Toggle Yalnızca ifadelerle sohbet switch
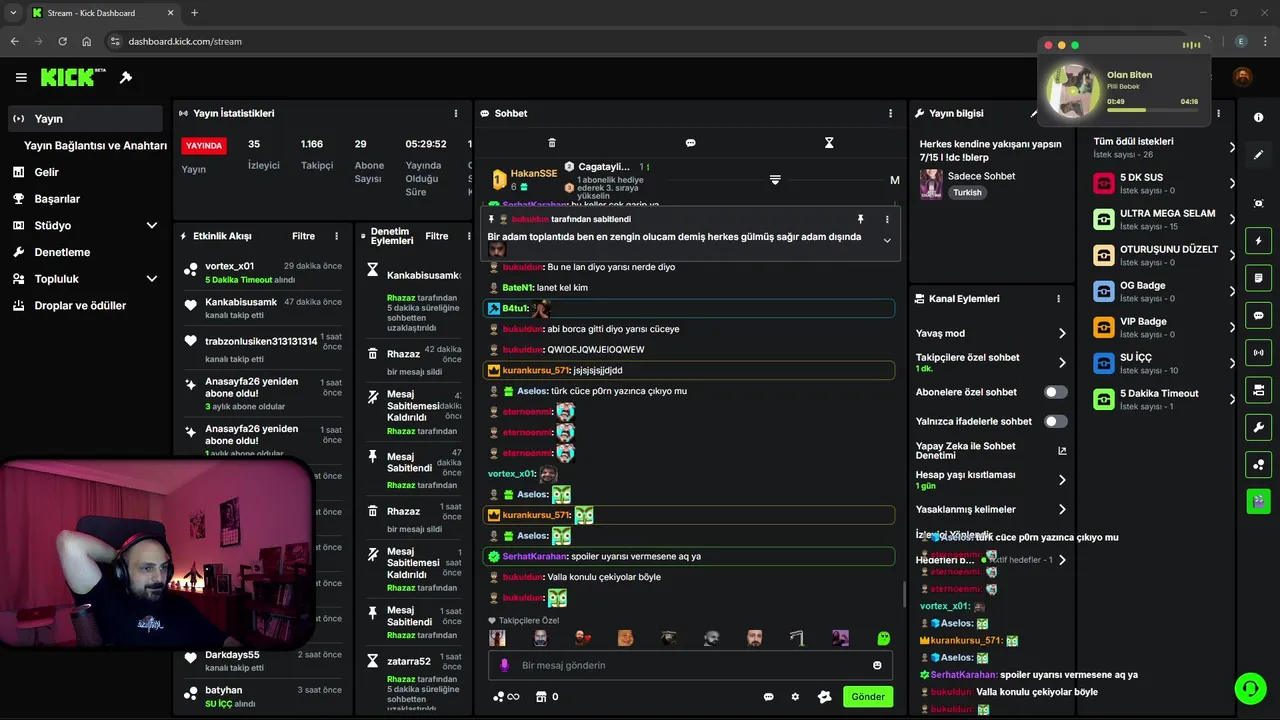Image resolution: width=1280 pixels, height=720 pixels. click(1055, 421)
